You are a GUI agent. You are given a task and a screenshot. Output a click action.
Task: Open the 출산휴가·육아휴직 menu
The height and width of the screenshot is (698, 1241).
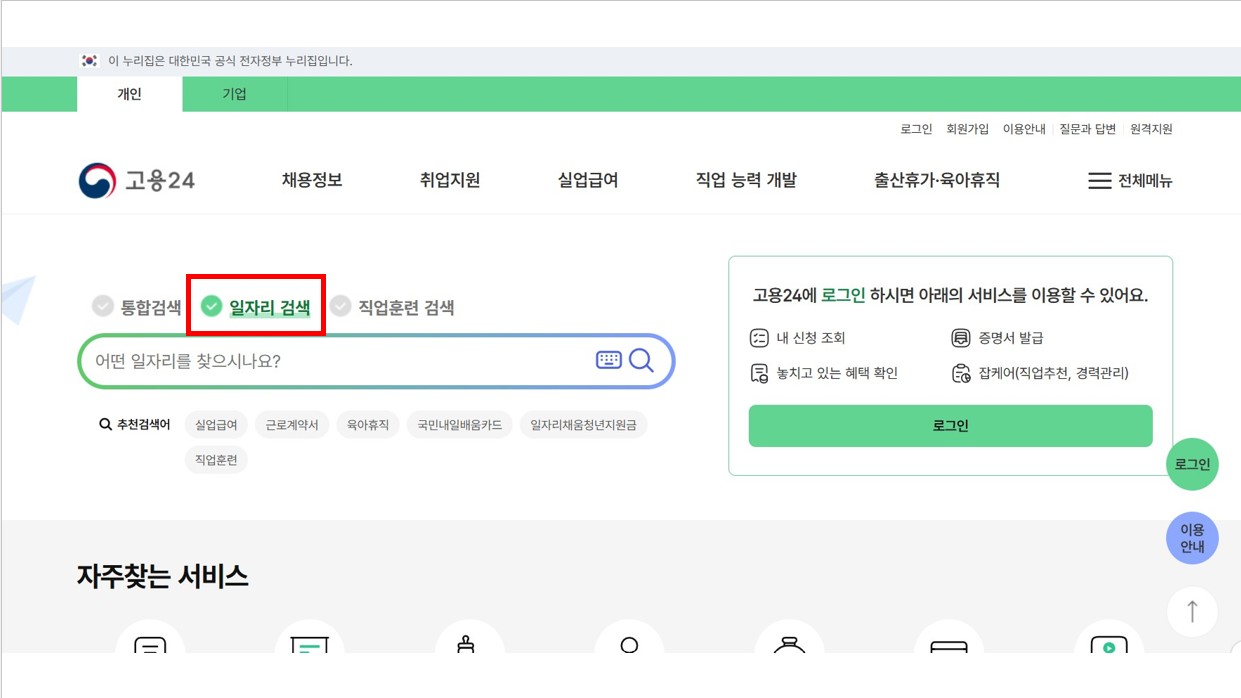pyautogui.click(x=937, y=180)
